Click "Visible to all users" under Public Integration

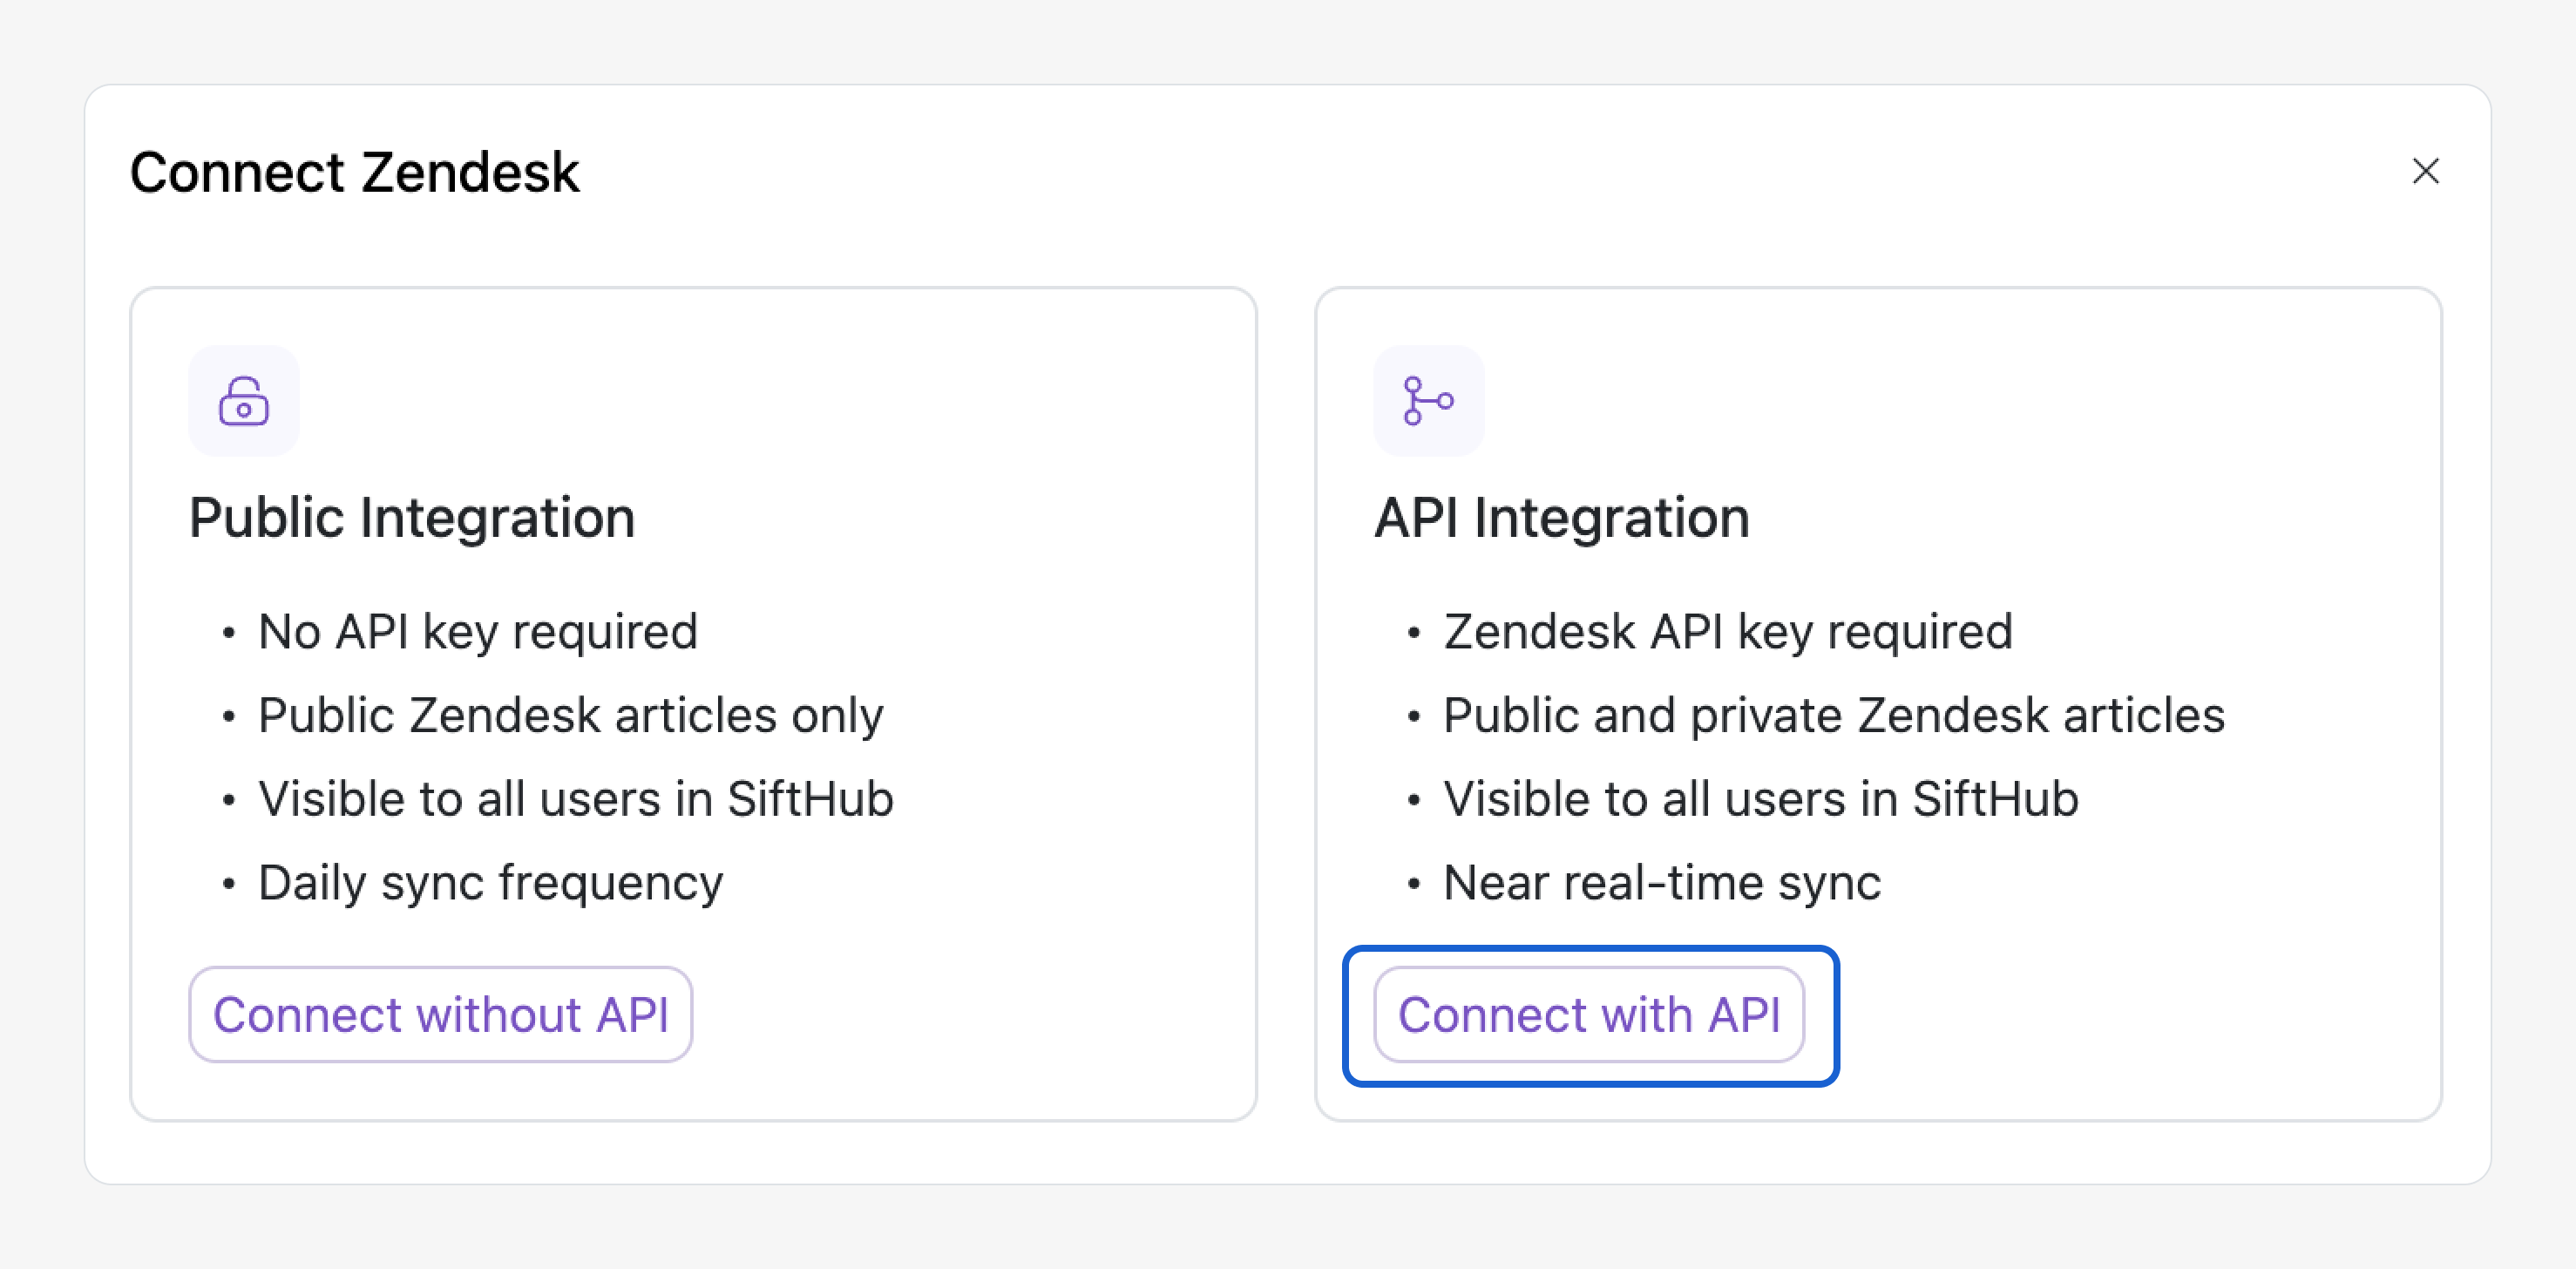point(575,799)
